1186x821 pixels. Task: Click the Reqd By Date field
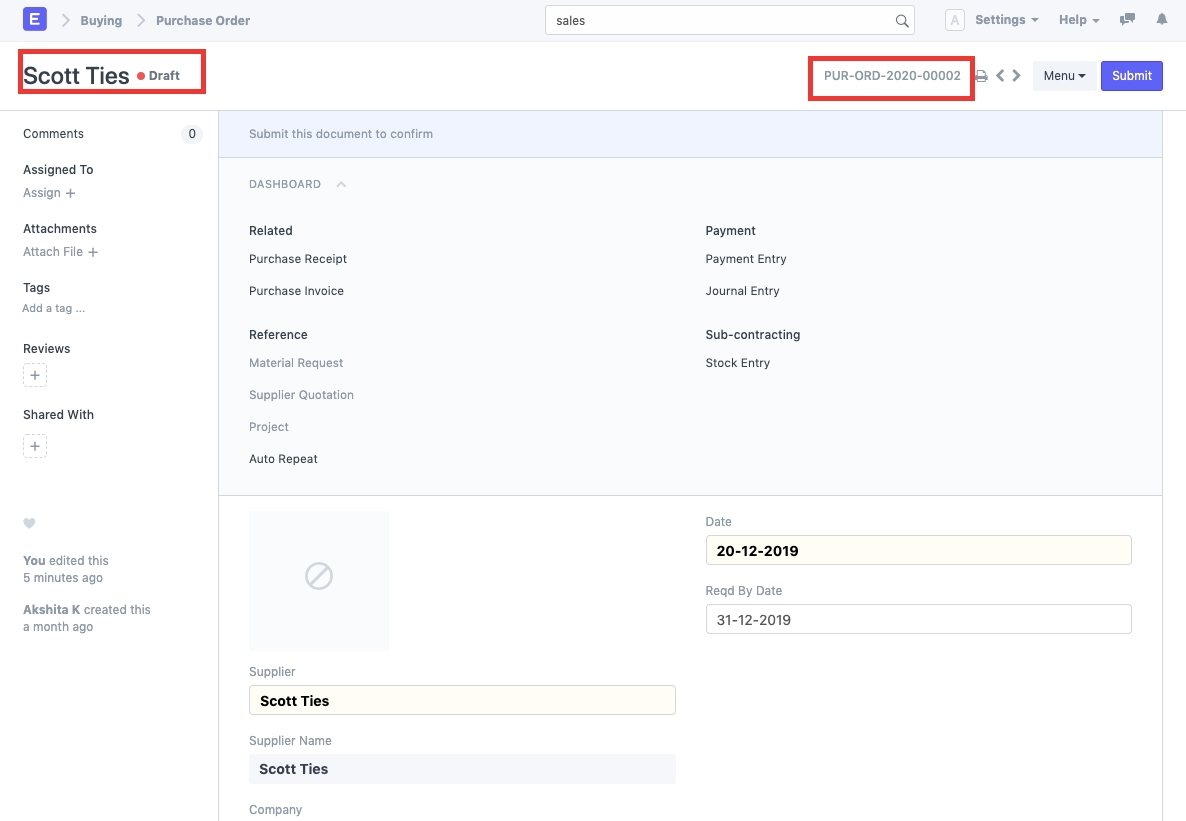click(918, 619)
